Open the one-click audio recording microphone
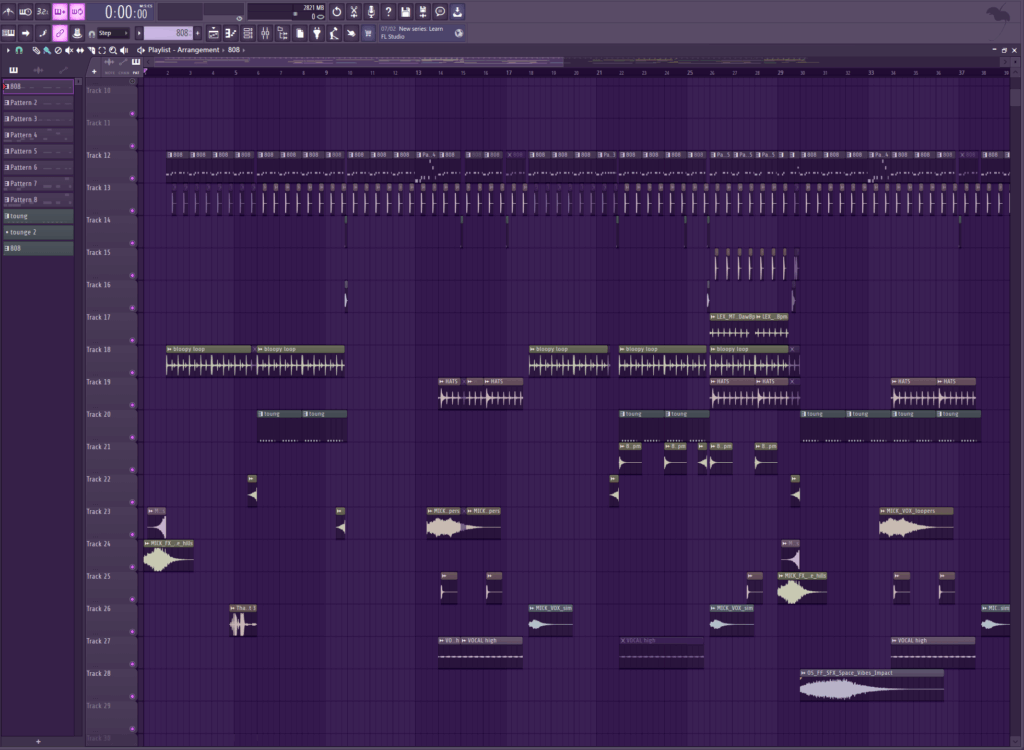The height and width of the screenshot is (750, 1024). tap(371, 11)
